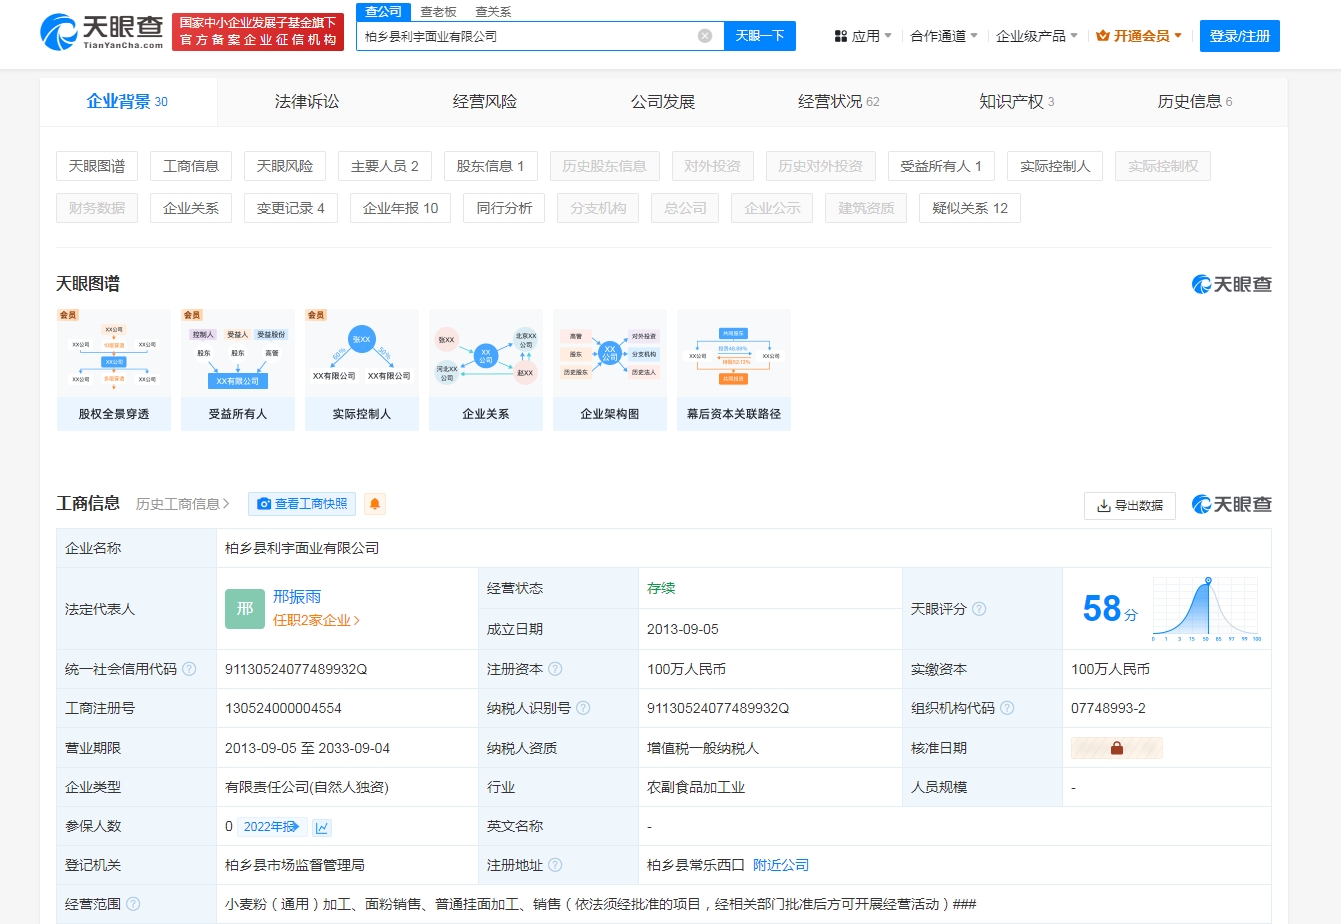Click the help icon next to 注册资本
Screen dimensions: 1341x924
click(555, 669)
